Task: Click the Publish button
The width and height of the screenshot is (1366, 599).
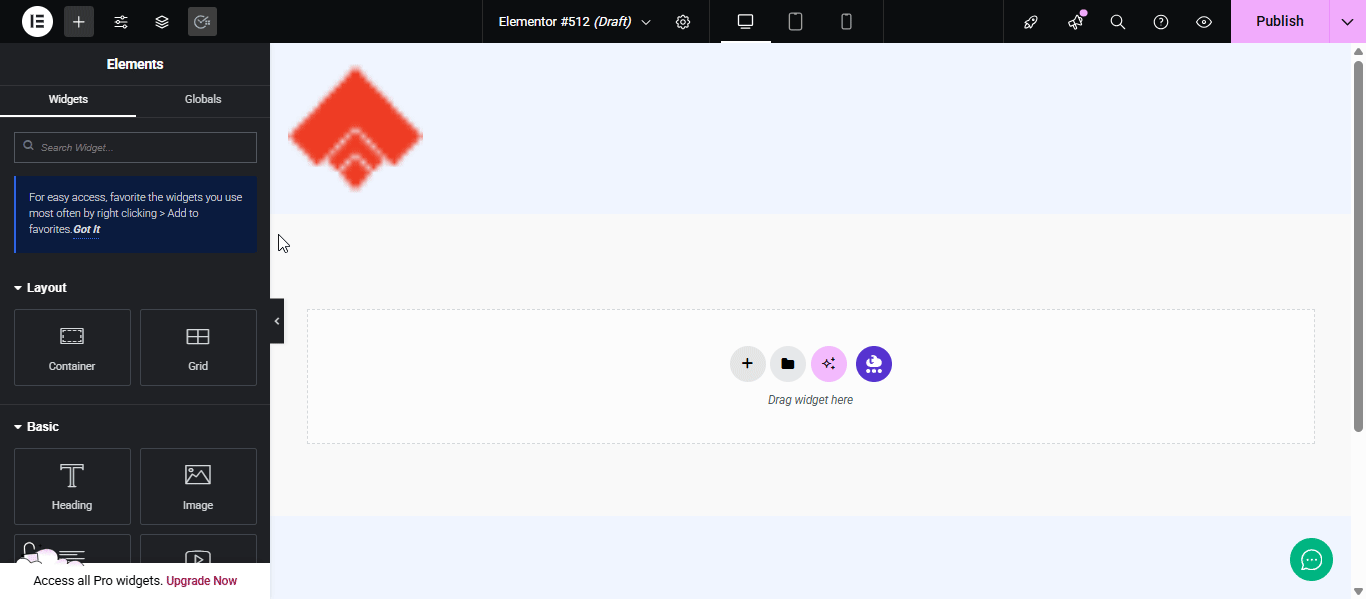Action: [1280, 21]
